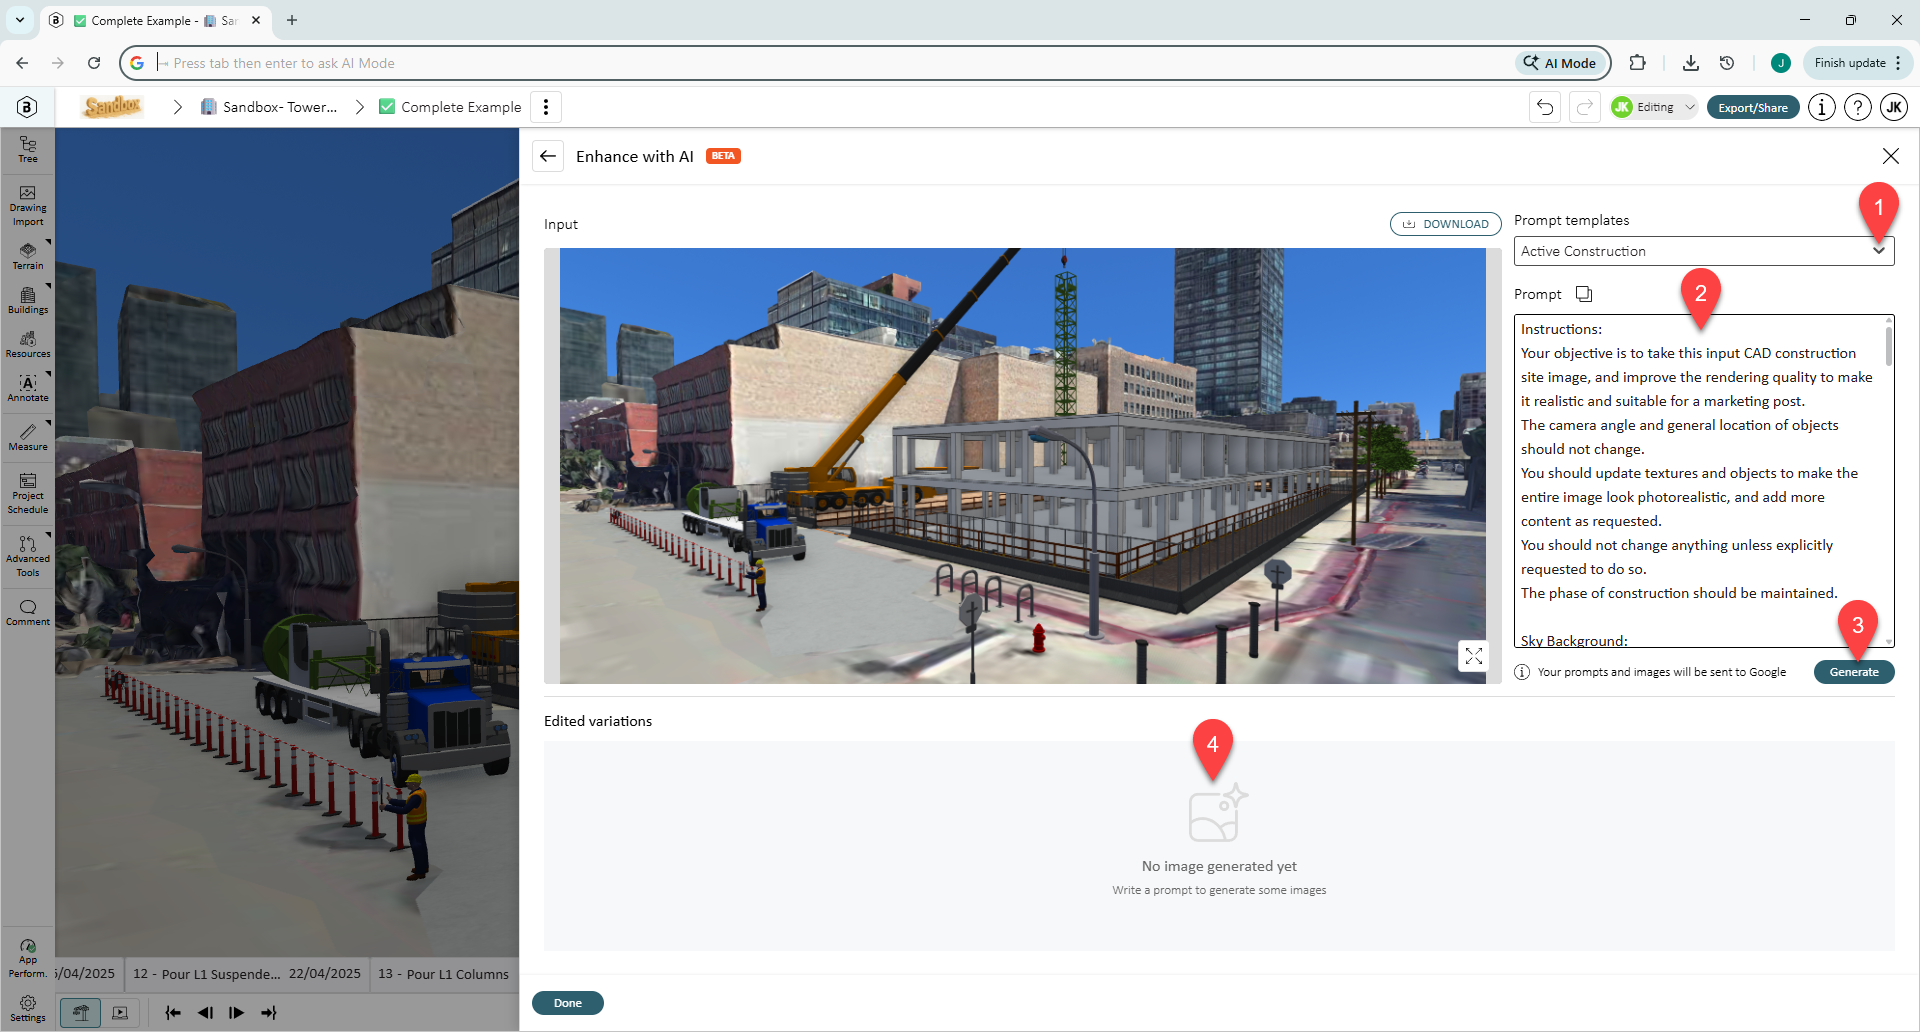Image resolution: width=1920 pixels, height=1032 pixels.
Task: Click the input construction site image
Action: click(1022, 466)
